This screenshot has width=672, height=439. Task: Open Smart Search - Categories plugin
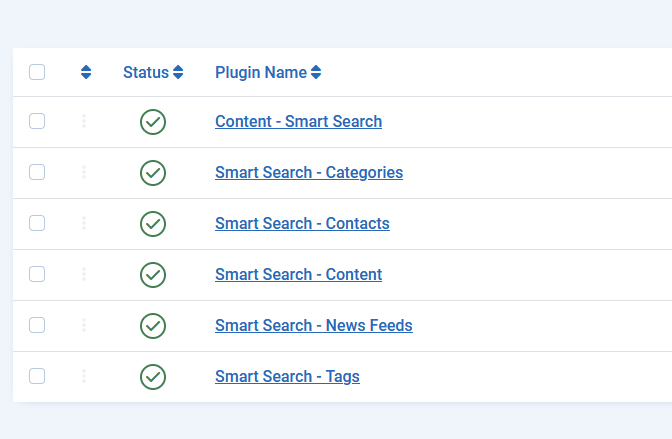point(308,173)
